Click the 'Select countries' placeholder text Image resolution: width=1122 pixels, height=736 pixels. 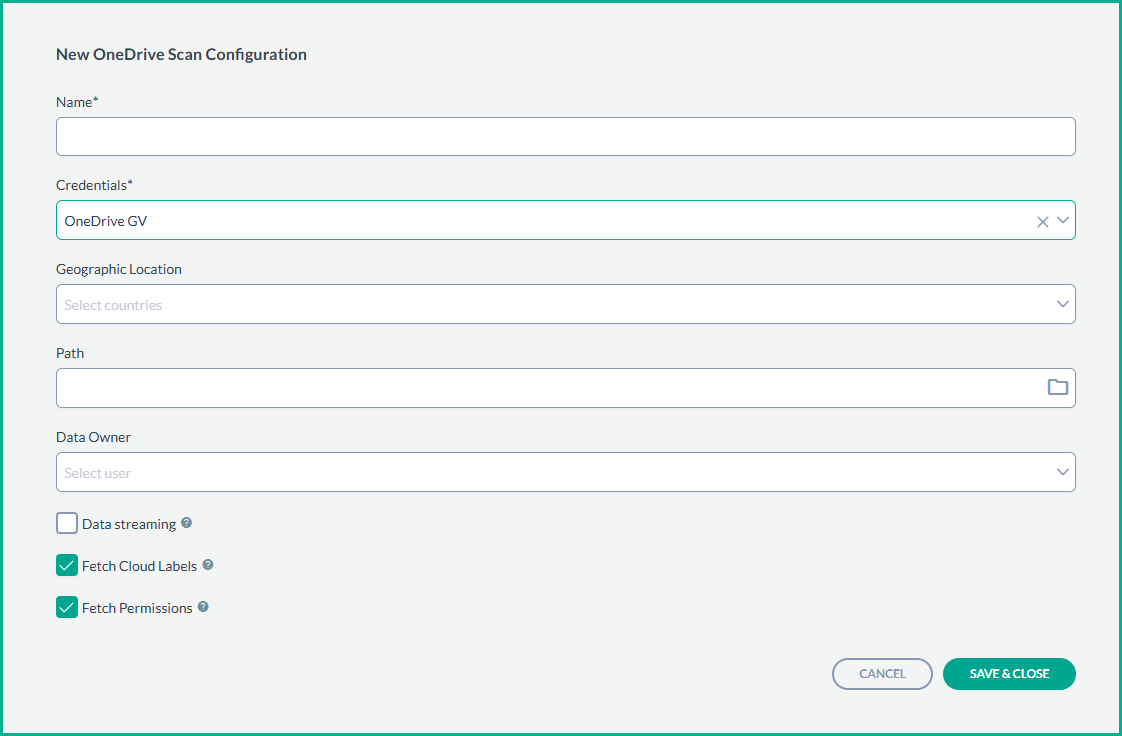(113, 305)
